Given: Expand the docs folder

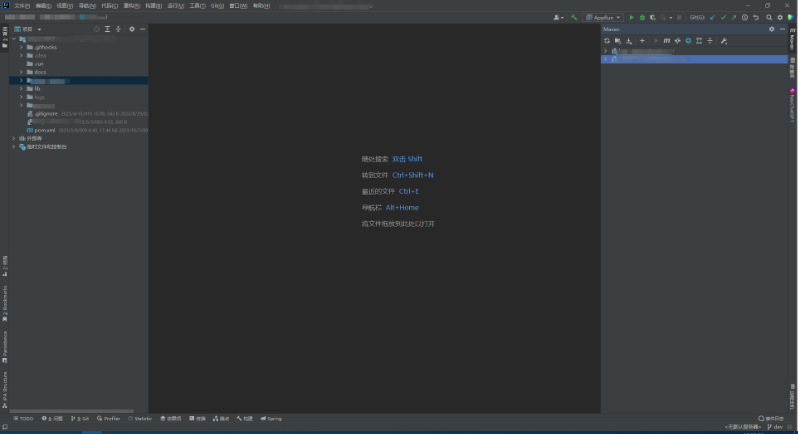Looking at the screenshot, I should click(x=21, y=72).
